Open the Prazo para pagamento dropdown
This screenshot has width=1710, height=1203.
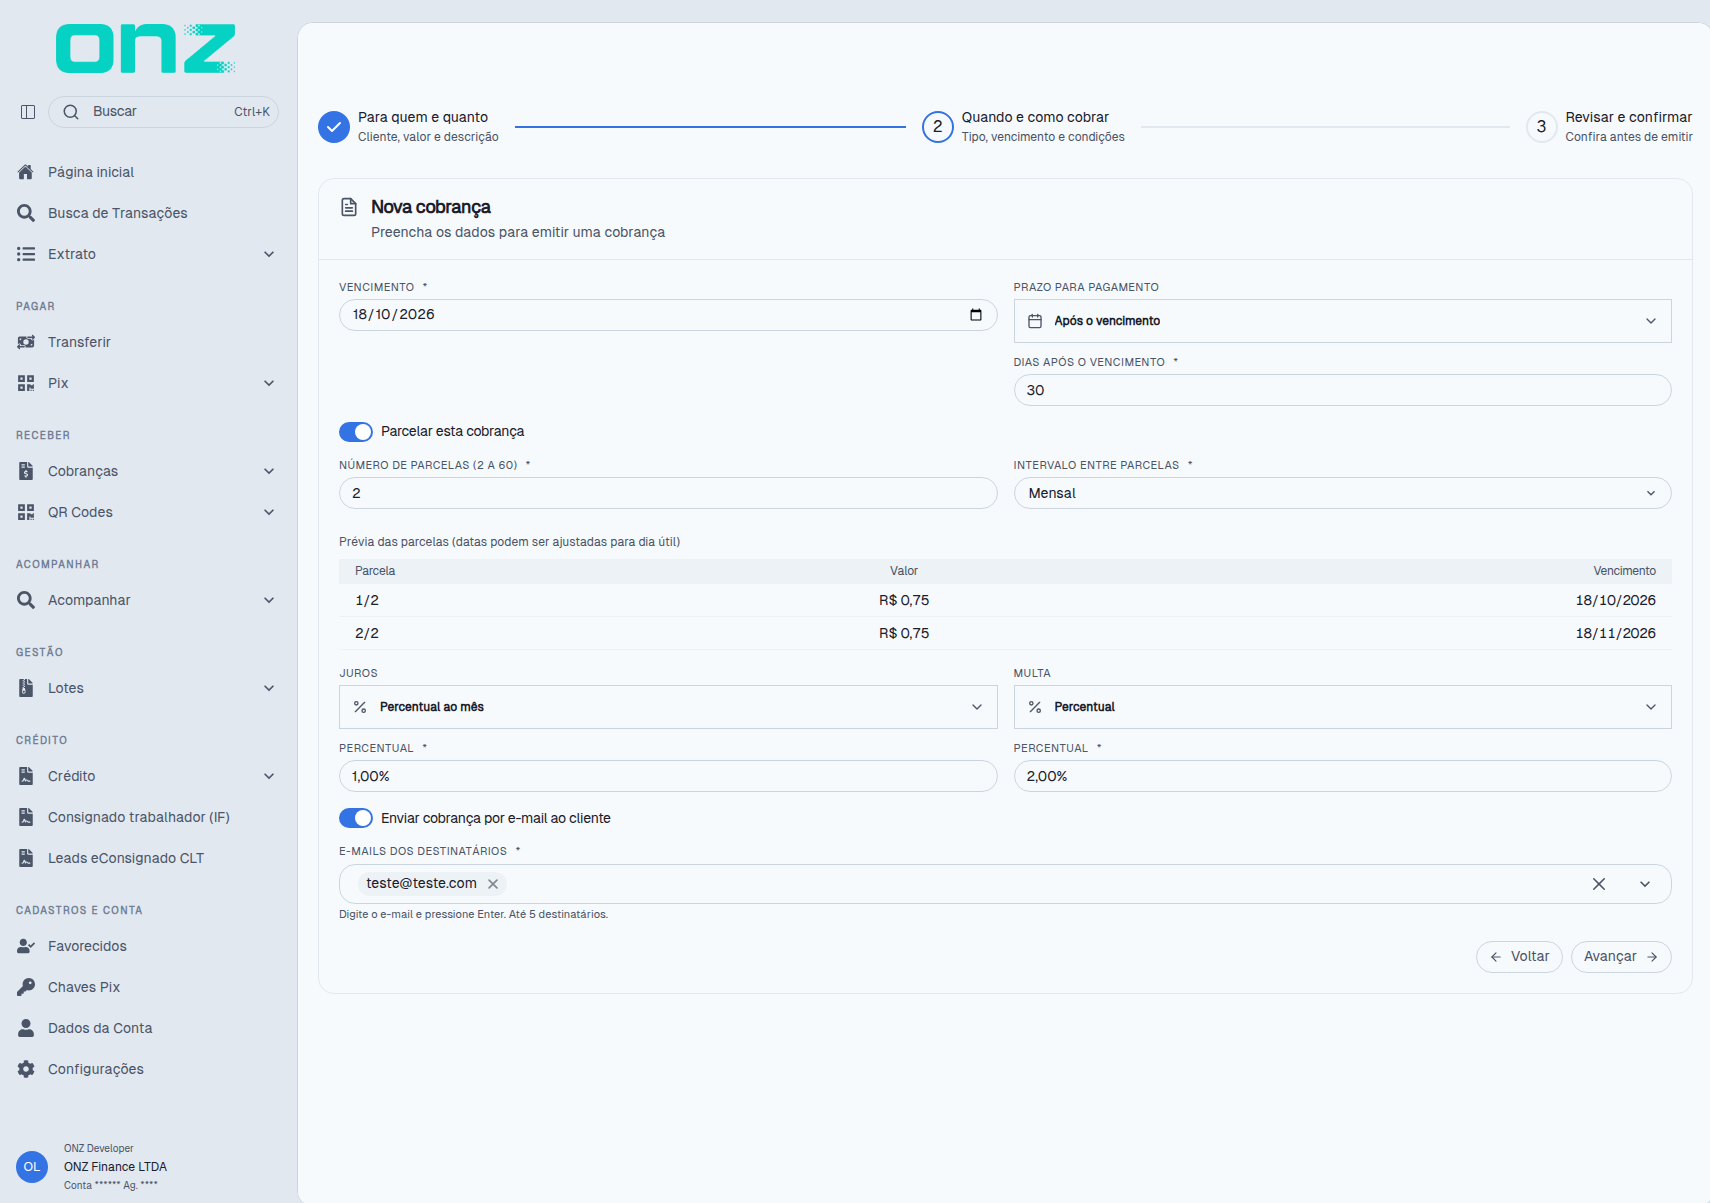click(1342, 321)
